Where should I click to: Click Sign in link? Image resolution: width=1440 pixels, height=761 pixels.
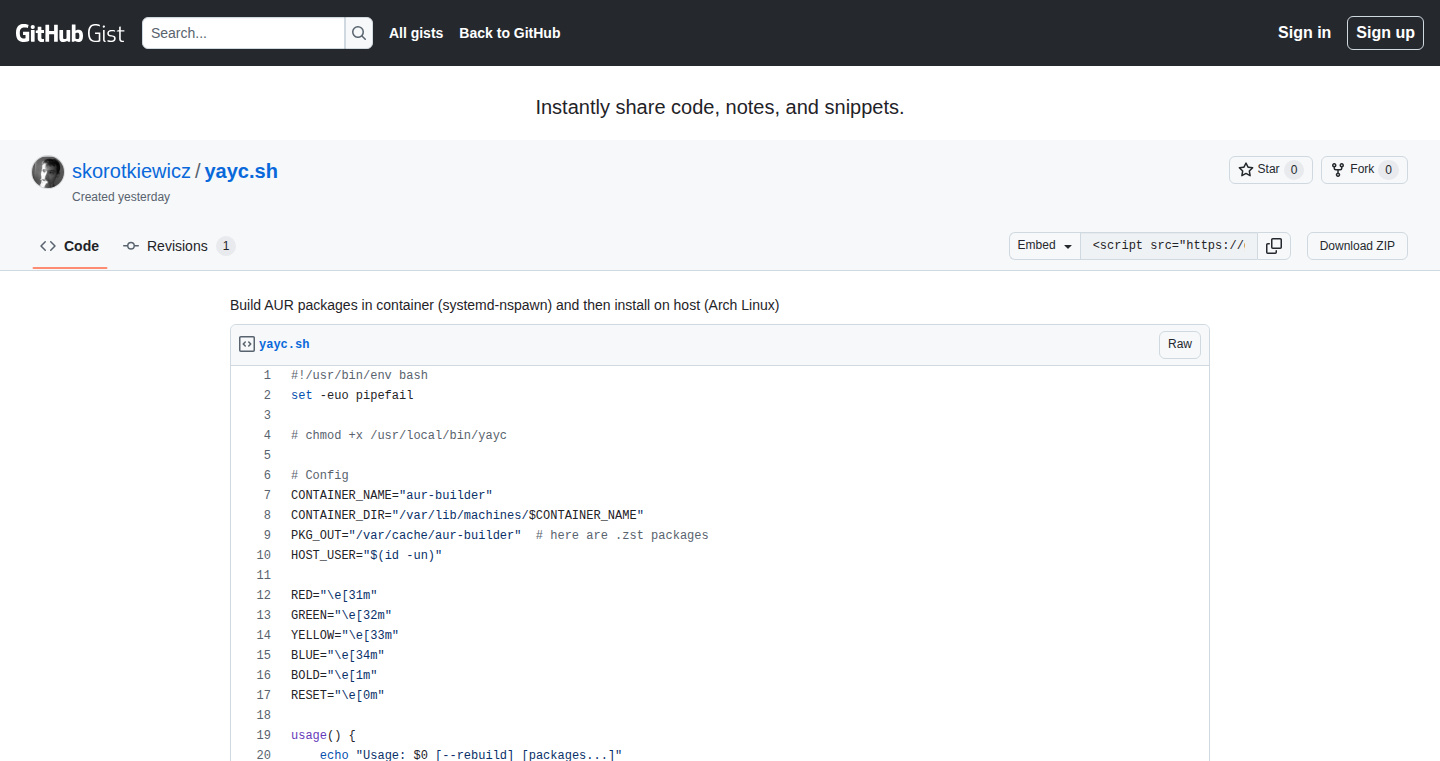tap(1304, 32)
